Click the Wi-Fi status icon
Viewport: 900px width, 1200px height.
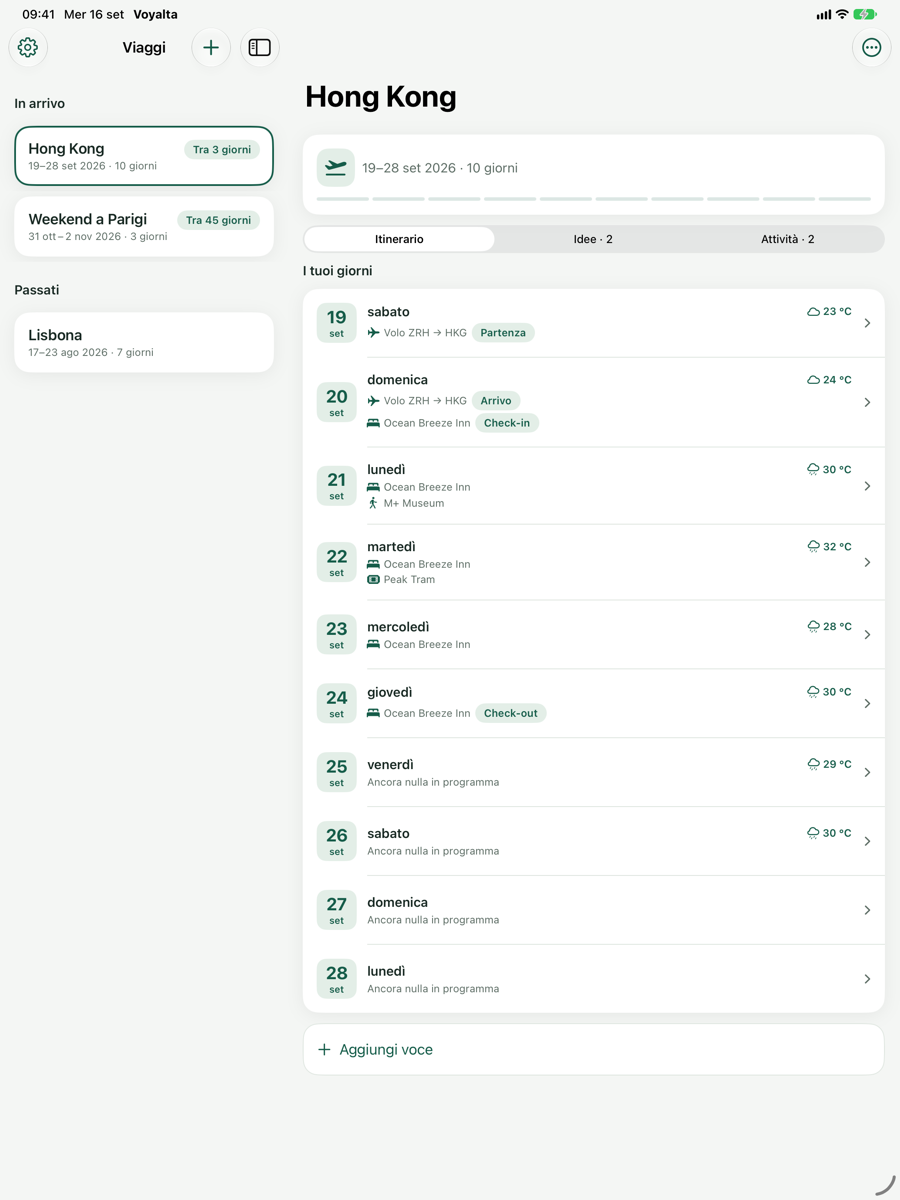(x=842, y=15)
